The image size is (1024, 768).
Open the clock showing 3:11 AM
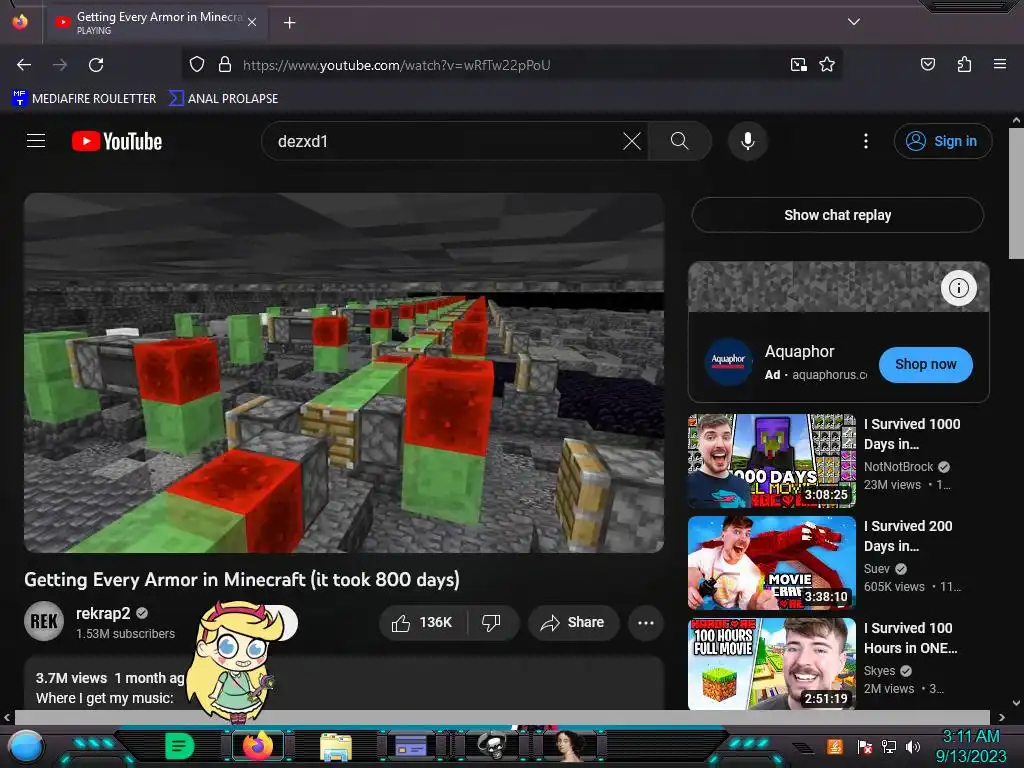(971, 746)
